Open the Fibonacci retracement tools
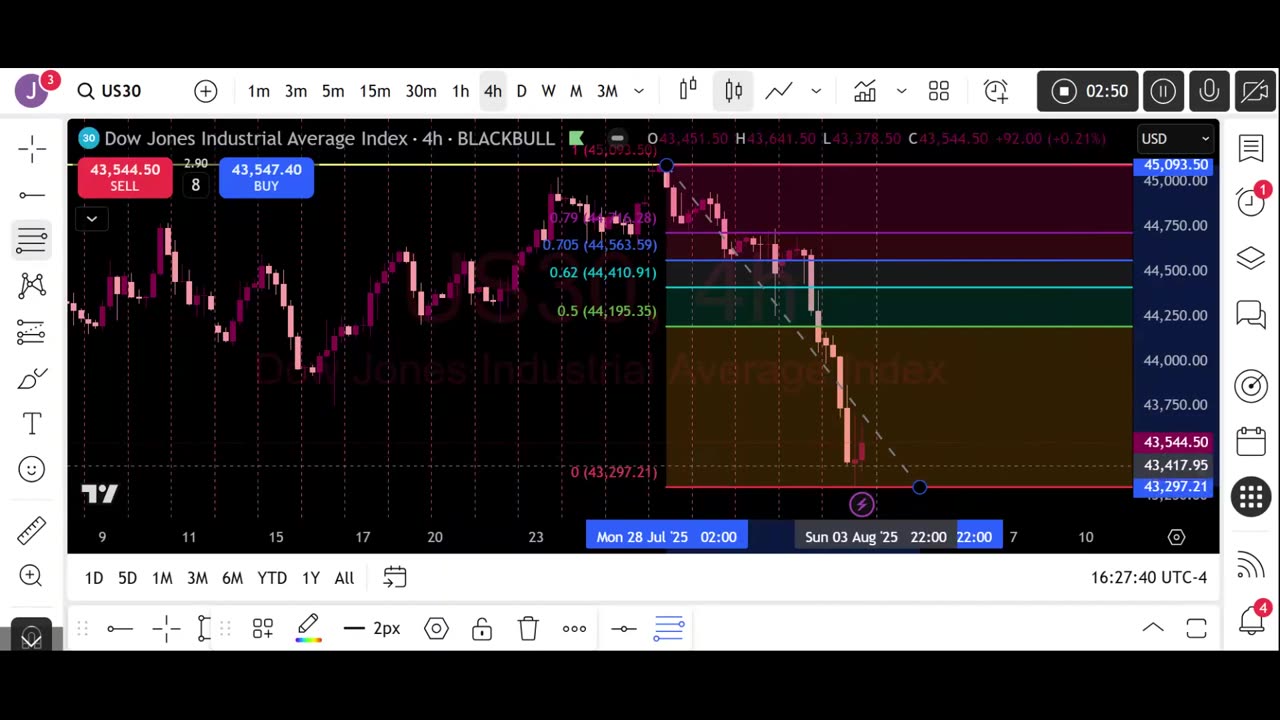Screen dimensions: 1280x720 pos(32,241)
